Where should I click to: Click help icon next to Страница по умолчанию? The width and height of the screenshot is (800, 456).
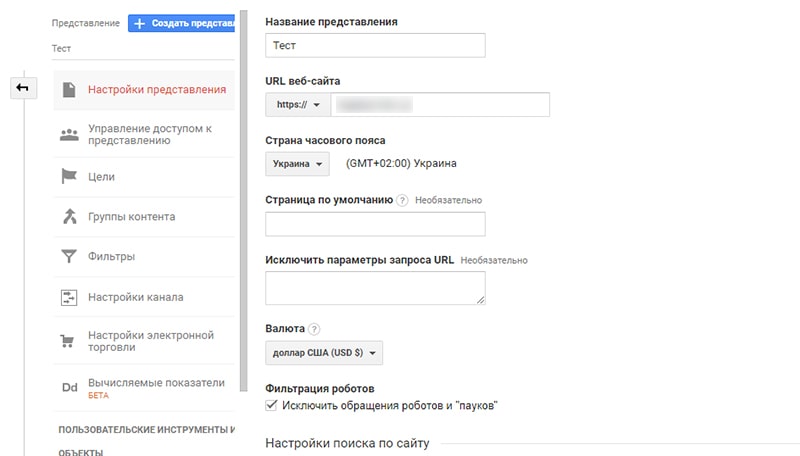coord(402,200)
